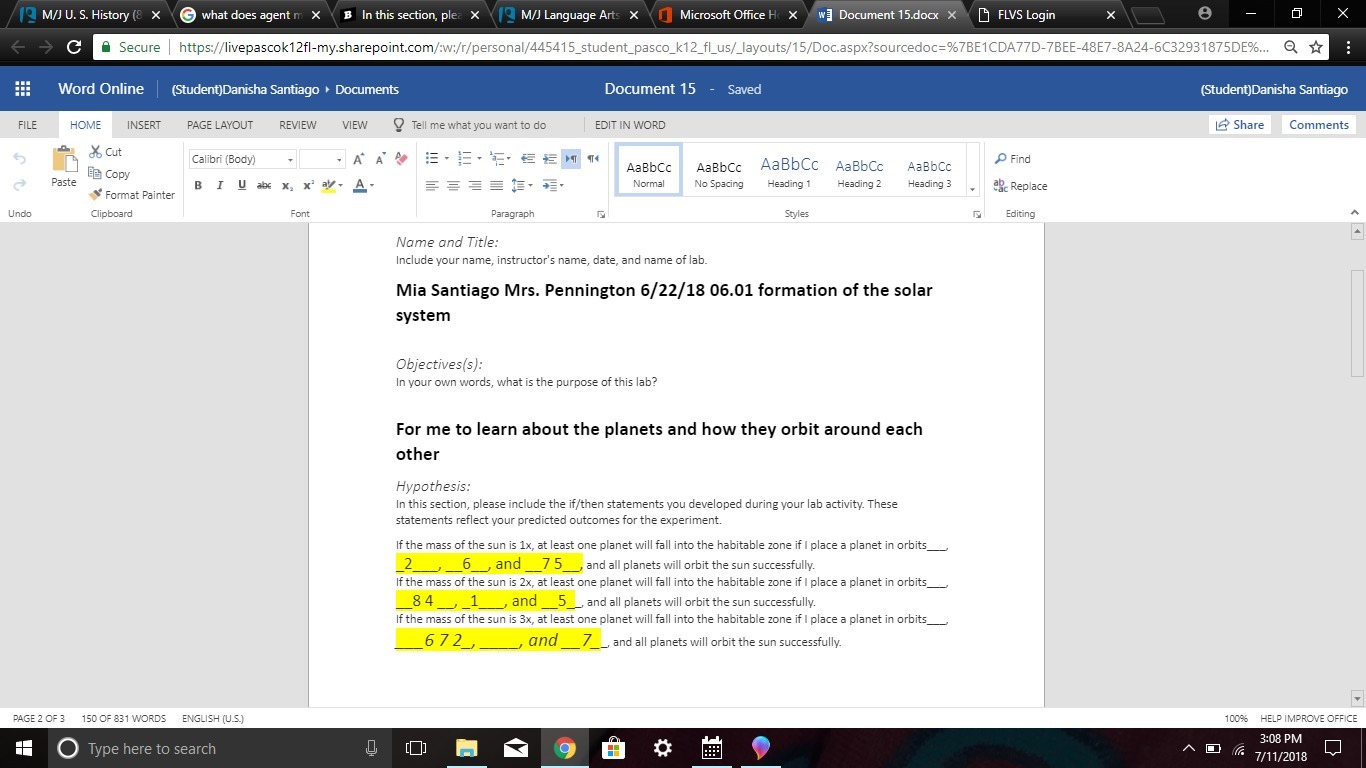
Task: Center align the paragraph text
Action: click(x=453, y=186)
